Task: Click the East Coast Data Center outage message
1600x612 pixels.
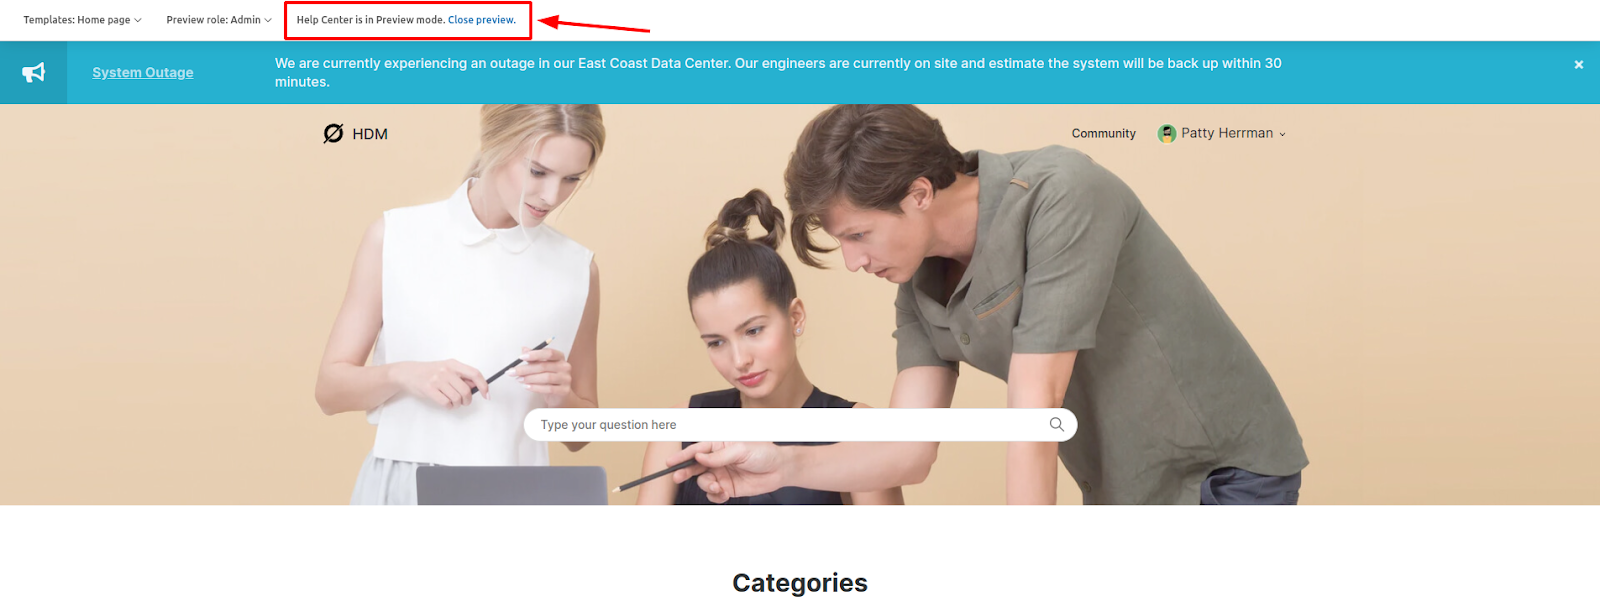Action: pyautogui.click(x=778, y=72)
